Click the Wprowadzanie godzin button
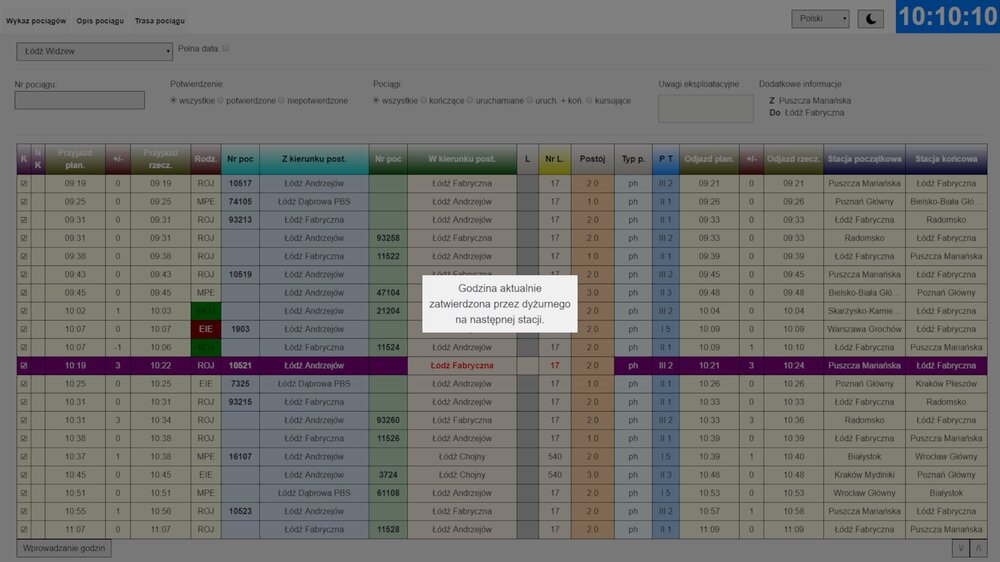The image size is (1000, 562). (64, 548)
